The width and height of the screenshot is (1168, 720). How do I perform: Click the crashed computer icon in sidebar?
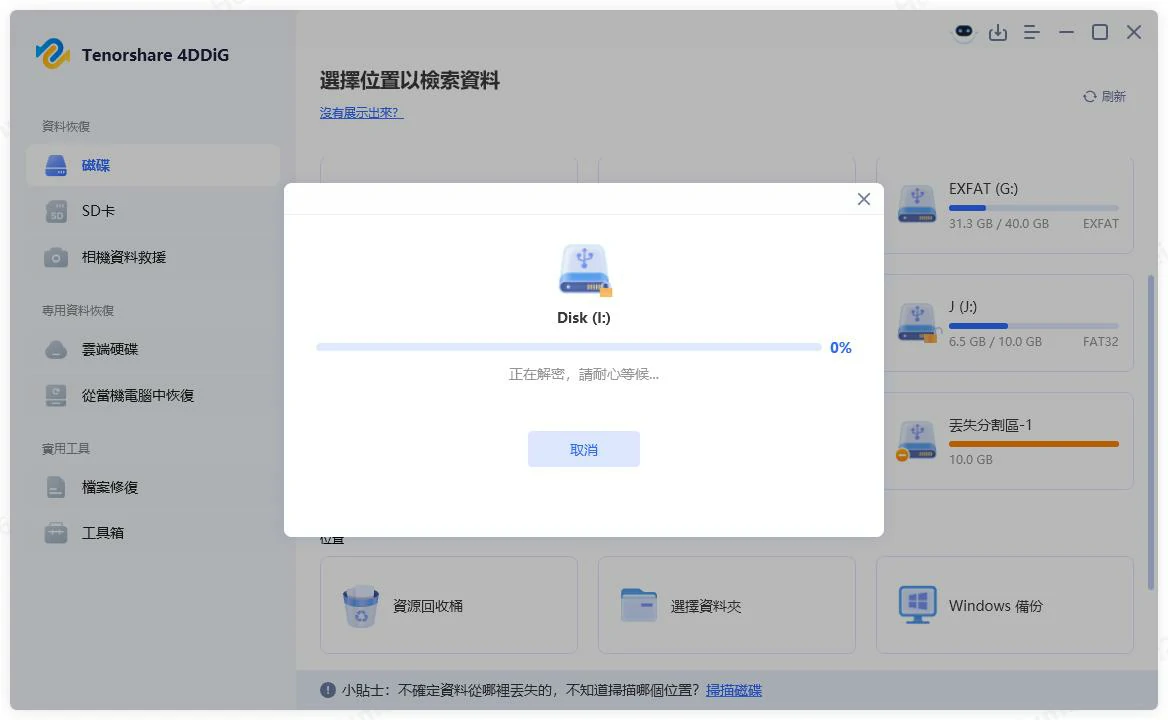[56, 395]
